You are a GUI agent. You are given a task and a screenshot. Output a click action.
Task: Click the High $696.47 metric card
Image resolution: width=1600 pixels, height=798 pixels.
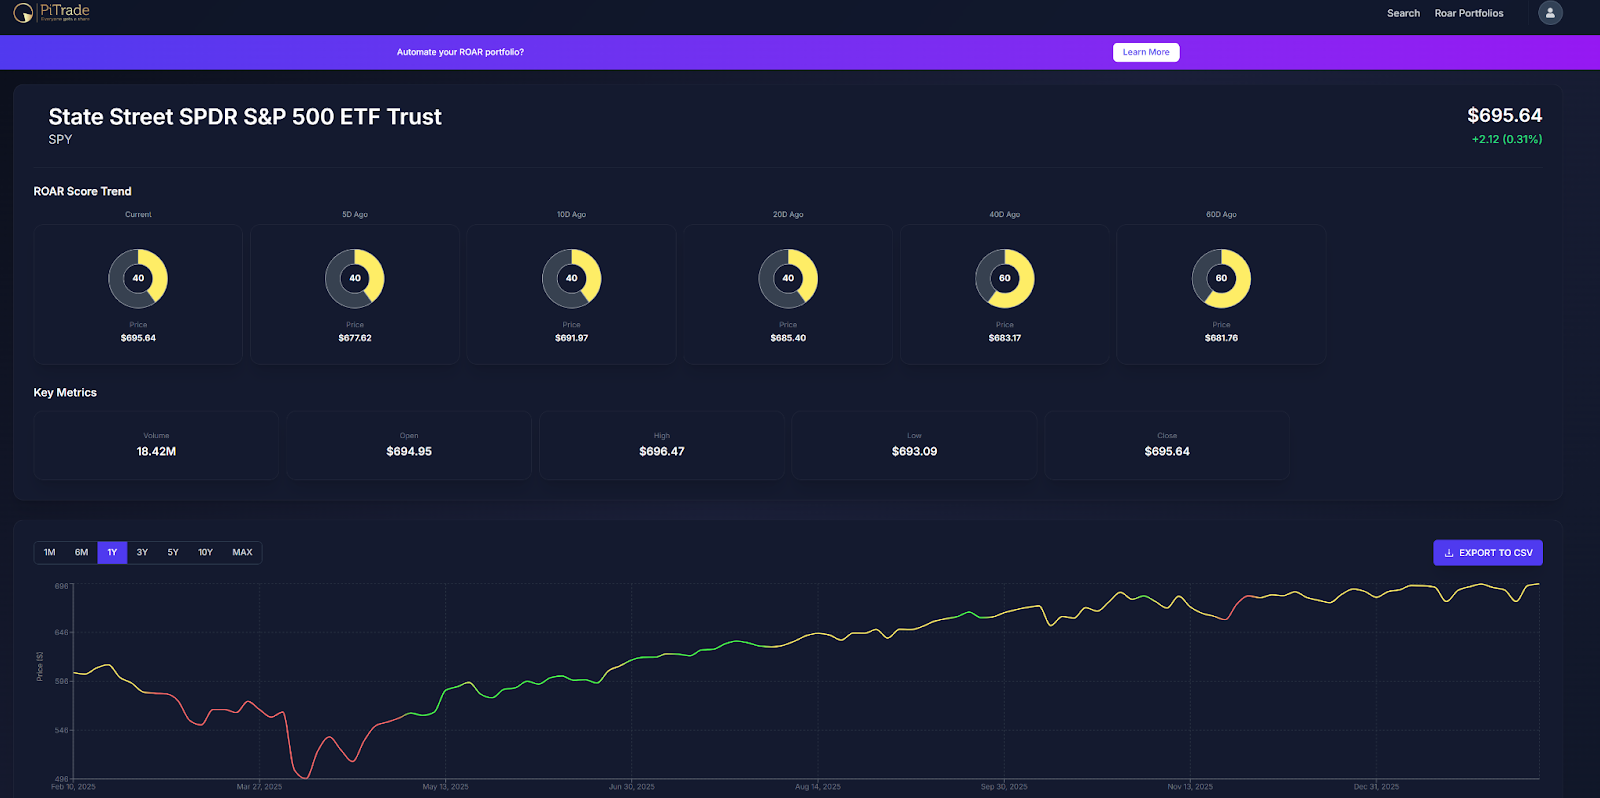[662, 445]
